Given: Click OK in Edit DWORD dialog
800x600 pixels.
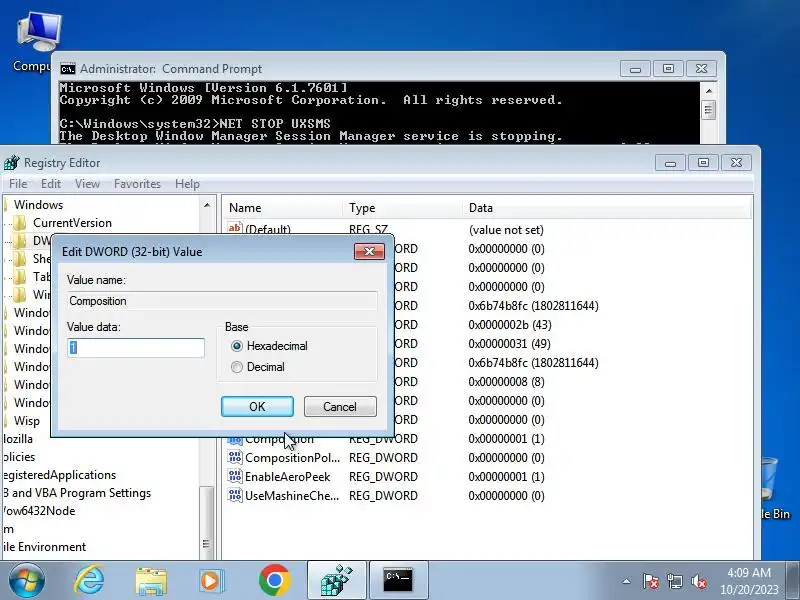Looking at the screenshot, I should pos(257,407).
